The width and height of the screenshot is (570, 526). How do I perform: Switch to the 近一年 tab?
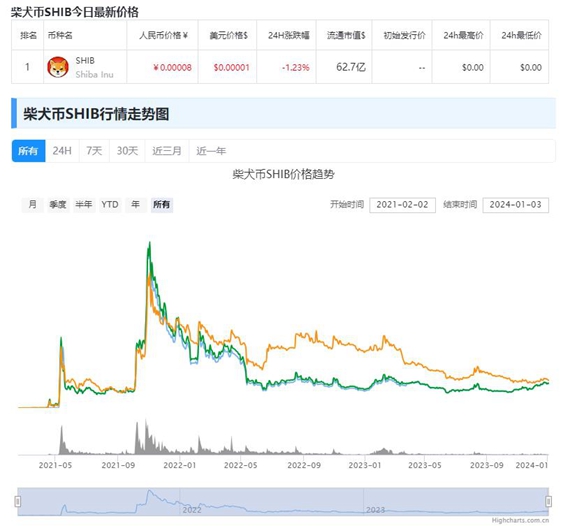pos(211,151)
